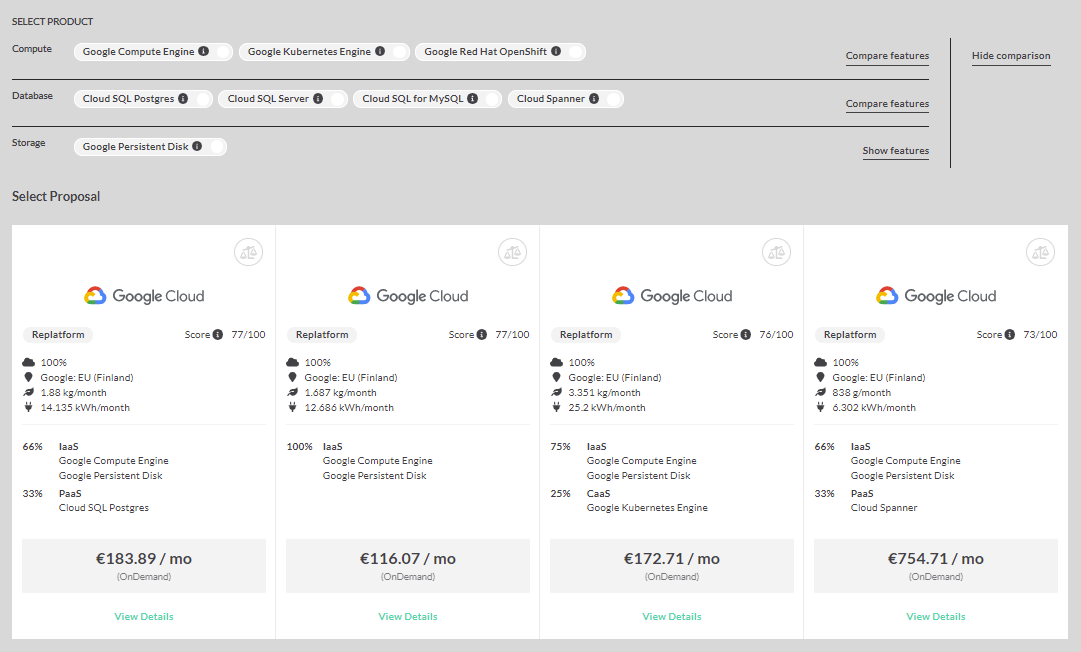
Task: Click the Google Persistent Disk chip's info icon
Action: [x=197, y=146]
